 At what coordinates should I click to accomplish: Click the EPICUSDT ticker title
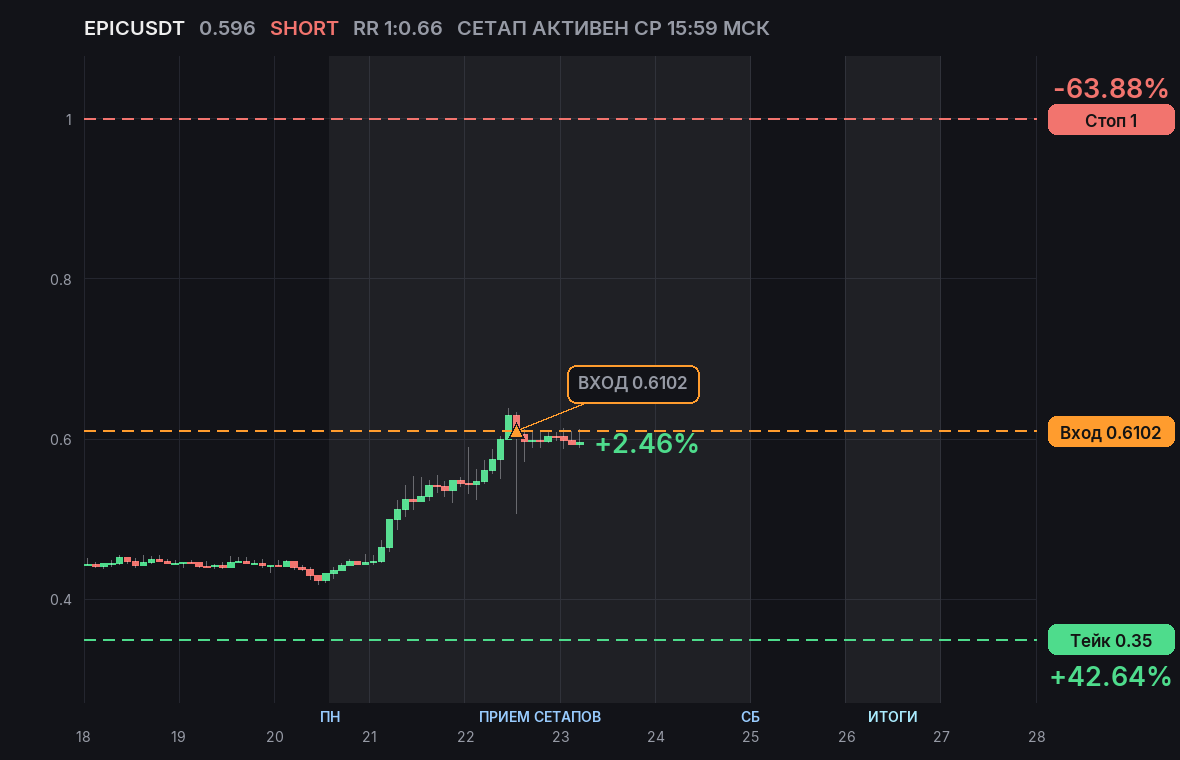(134, 29)
